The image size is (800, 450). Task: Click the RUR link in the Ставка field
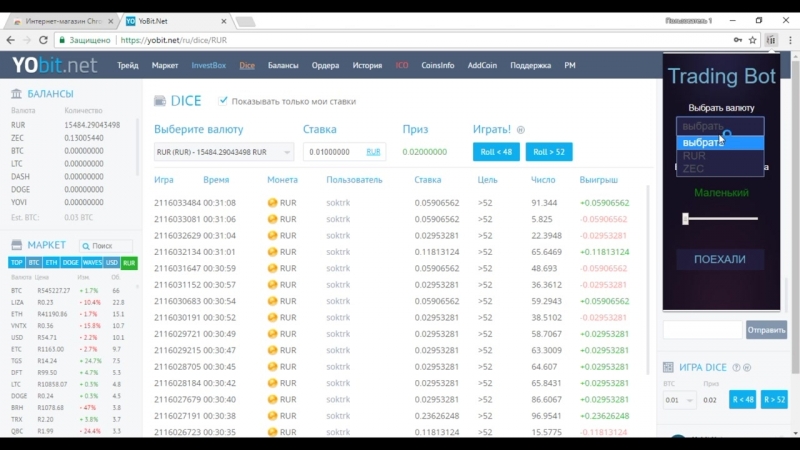(373, 152)
